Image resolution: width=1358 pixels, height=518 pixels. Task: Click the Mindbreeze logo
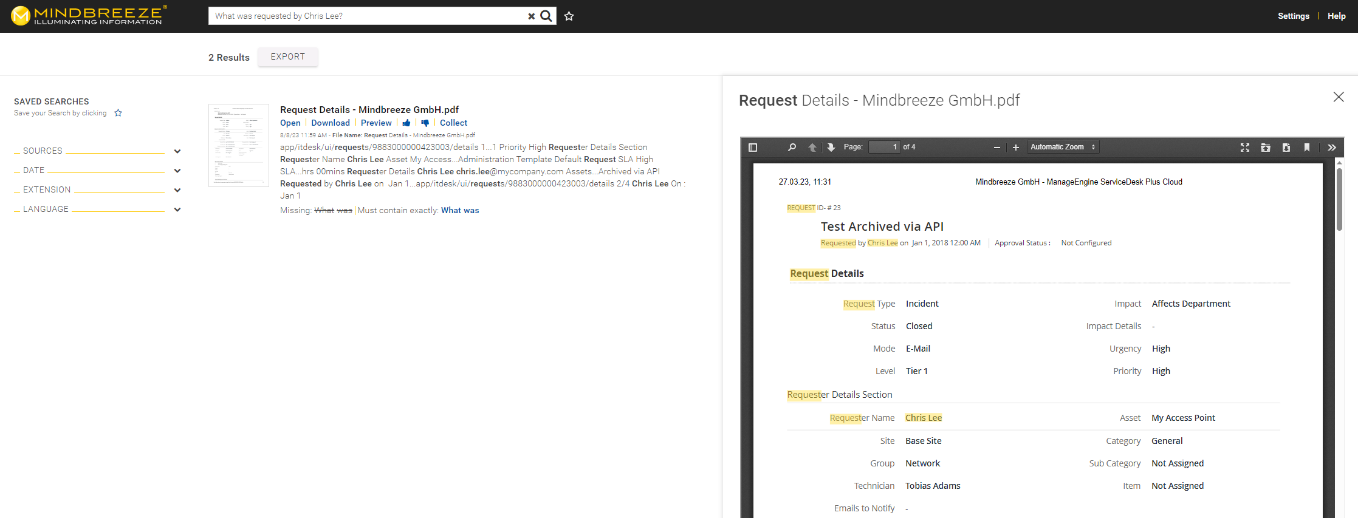(88, 16)
